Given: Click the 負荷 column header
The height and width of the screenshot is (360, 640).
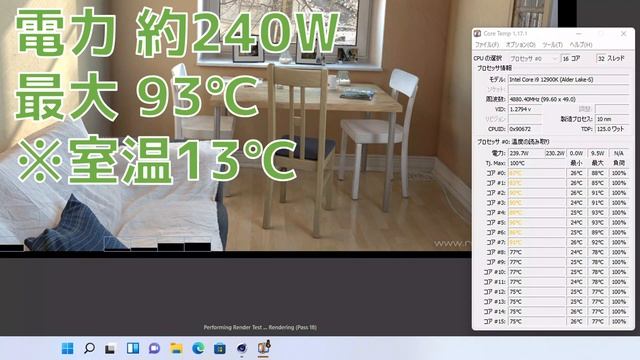Looking at the screenshot, I should [619, 163].
